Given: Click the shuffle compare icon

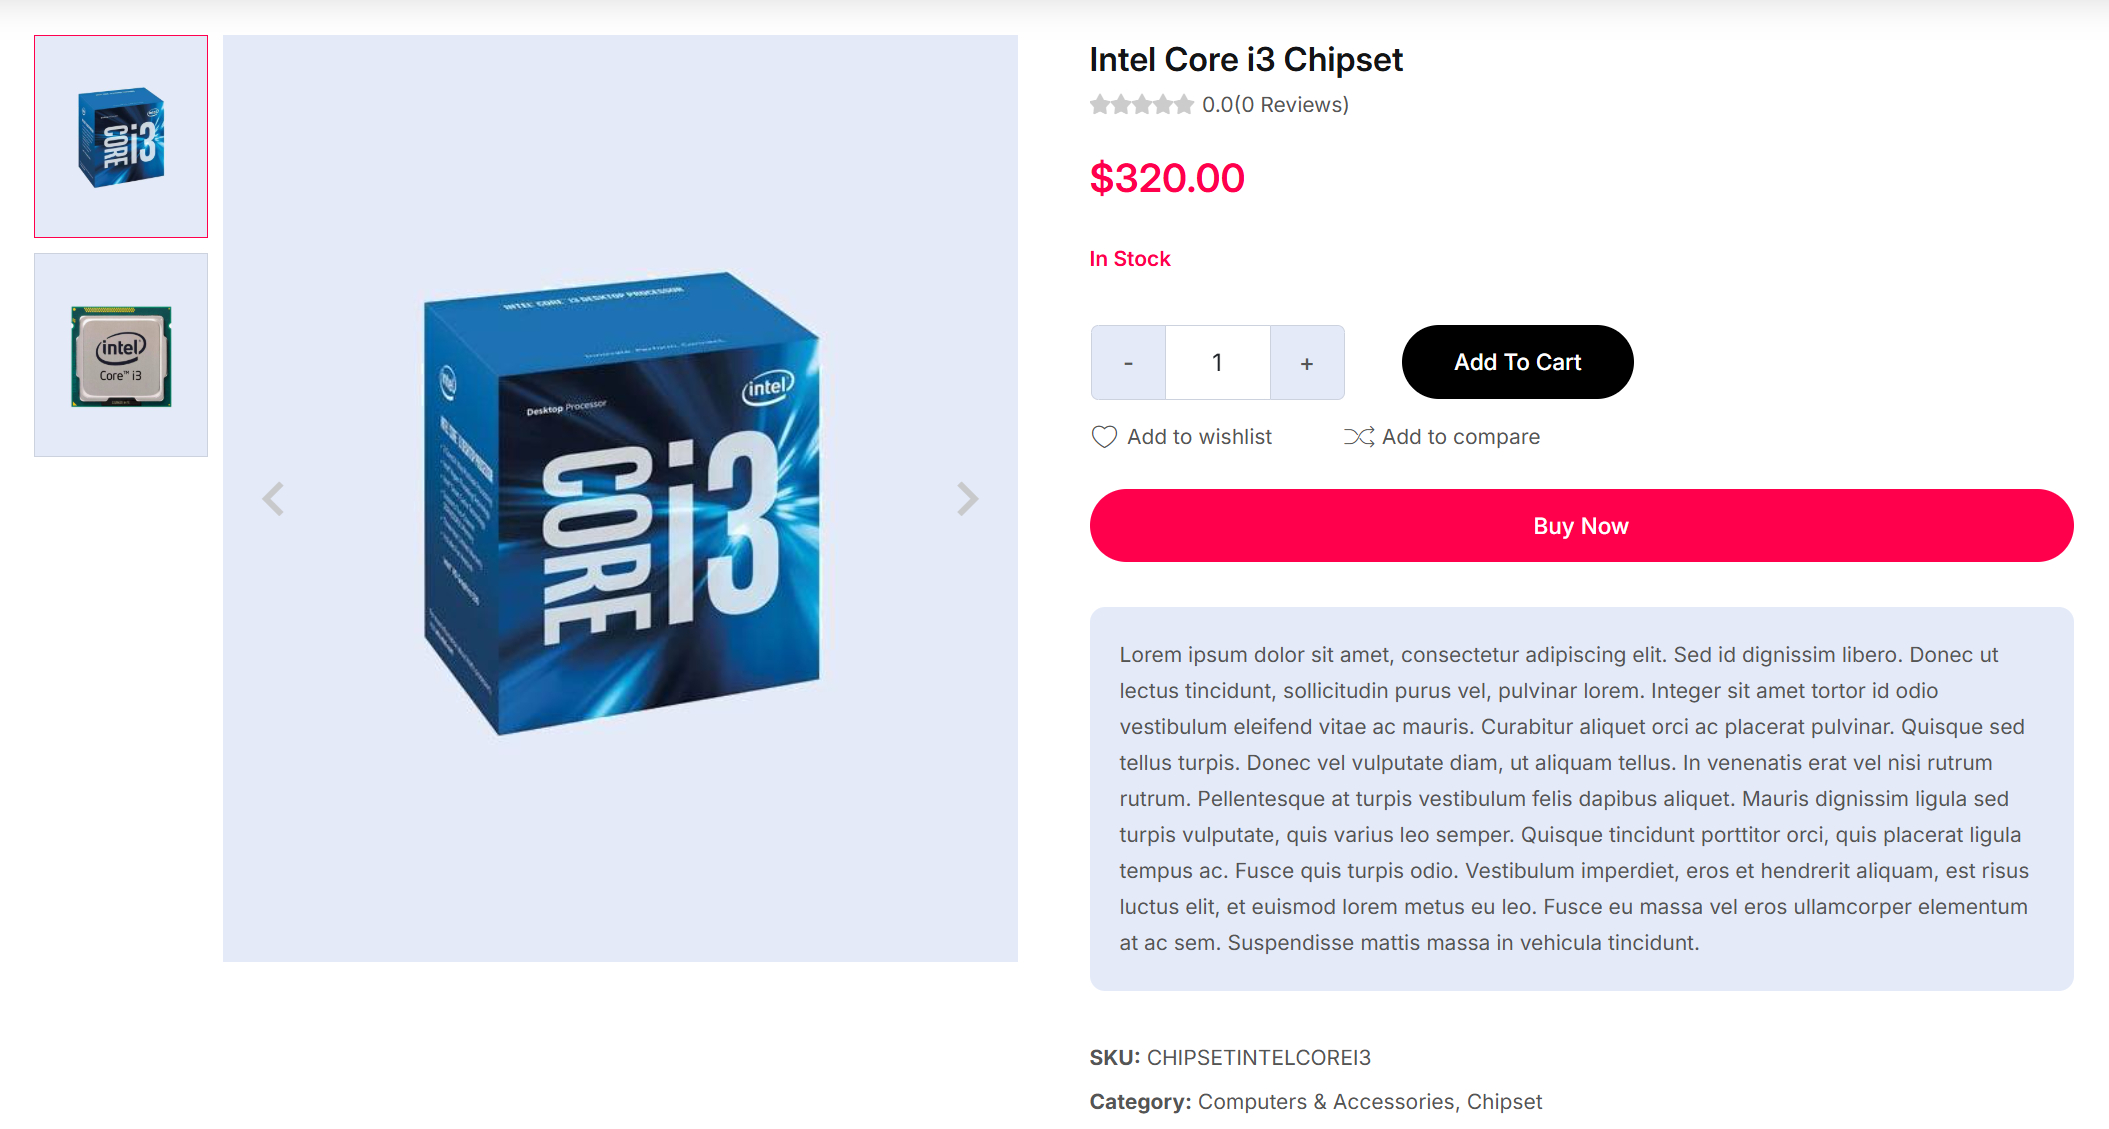Looking at the screenshot, I should pos(1358,437).
